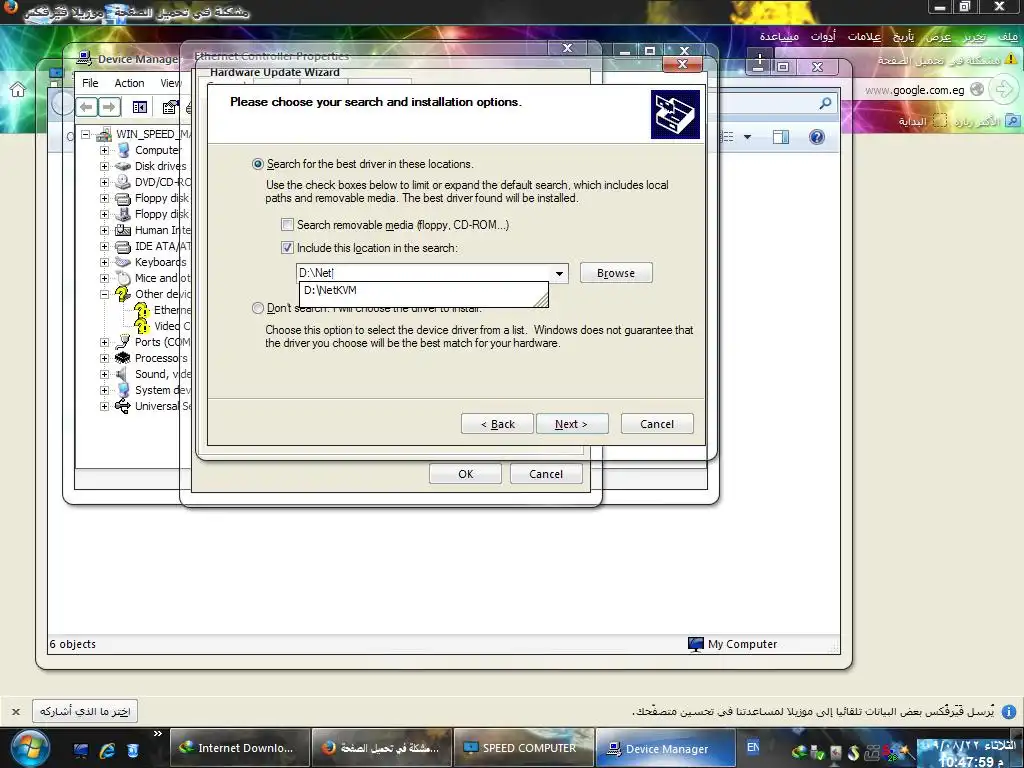Dismiss the Firefox notification bar with X
Image resolution: width=1024 pixels, height=768 pixels.
tap(16, 712)
